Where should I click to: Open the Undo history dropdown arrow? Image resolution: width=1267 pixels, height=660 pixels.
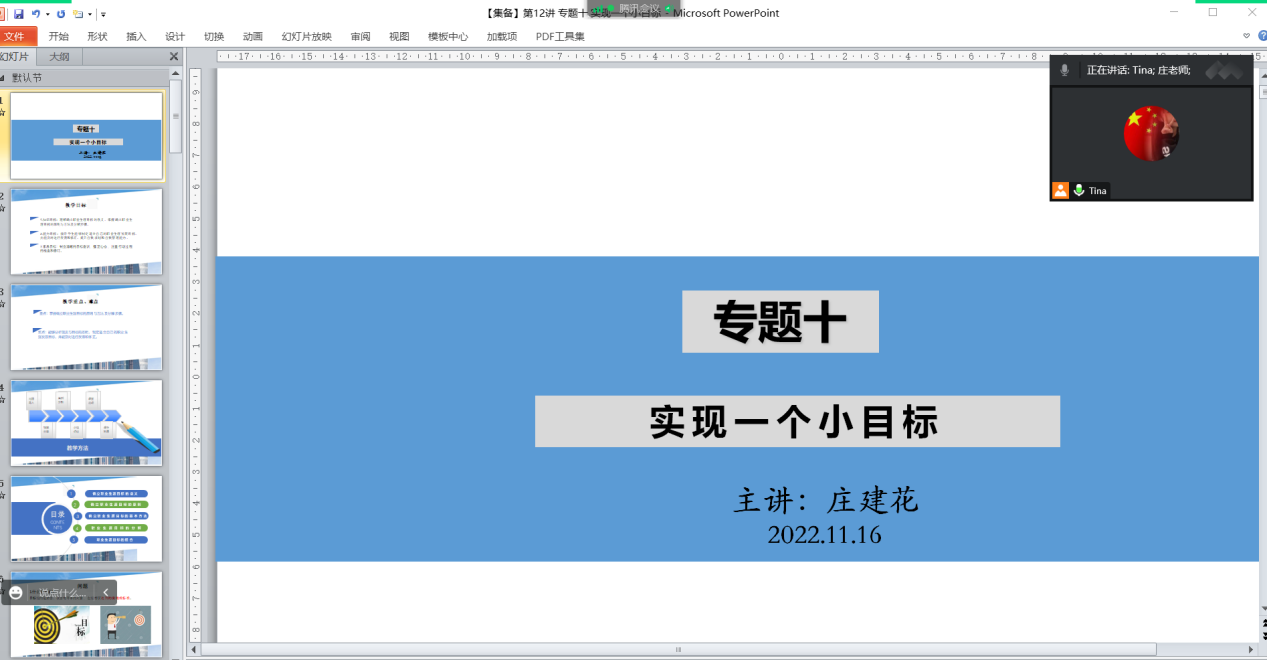(47, 14)
